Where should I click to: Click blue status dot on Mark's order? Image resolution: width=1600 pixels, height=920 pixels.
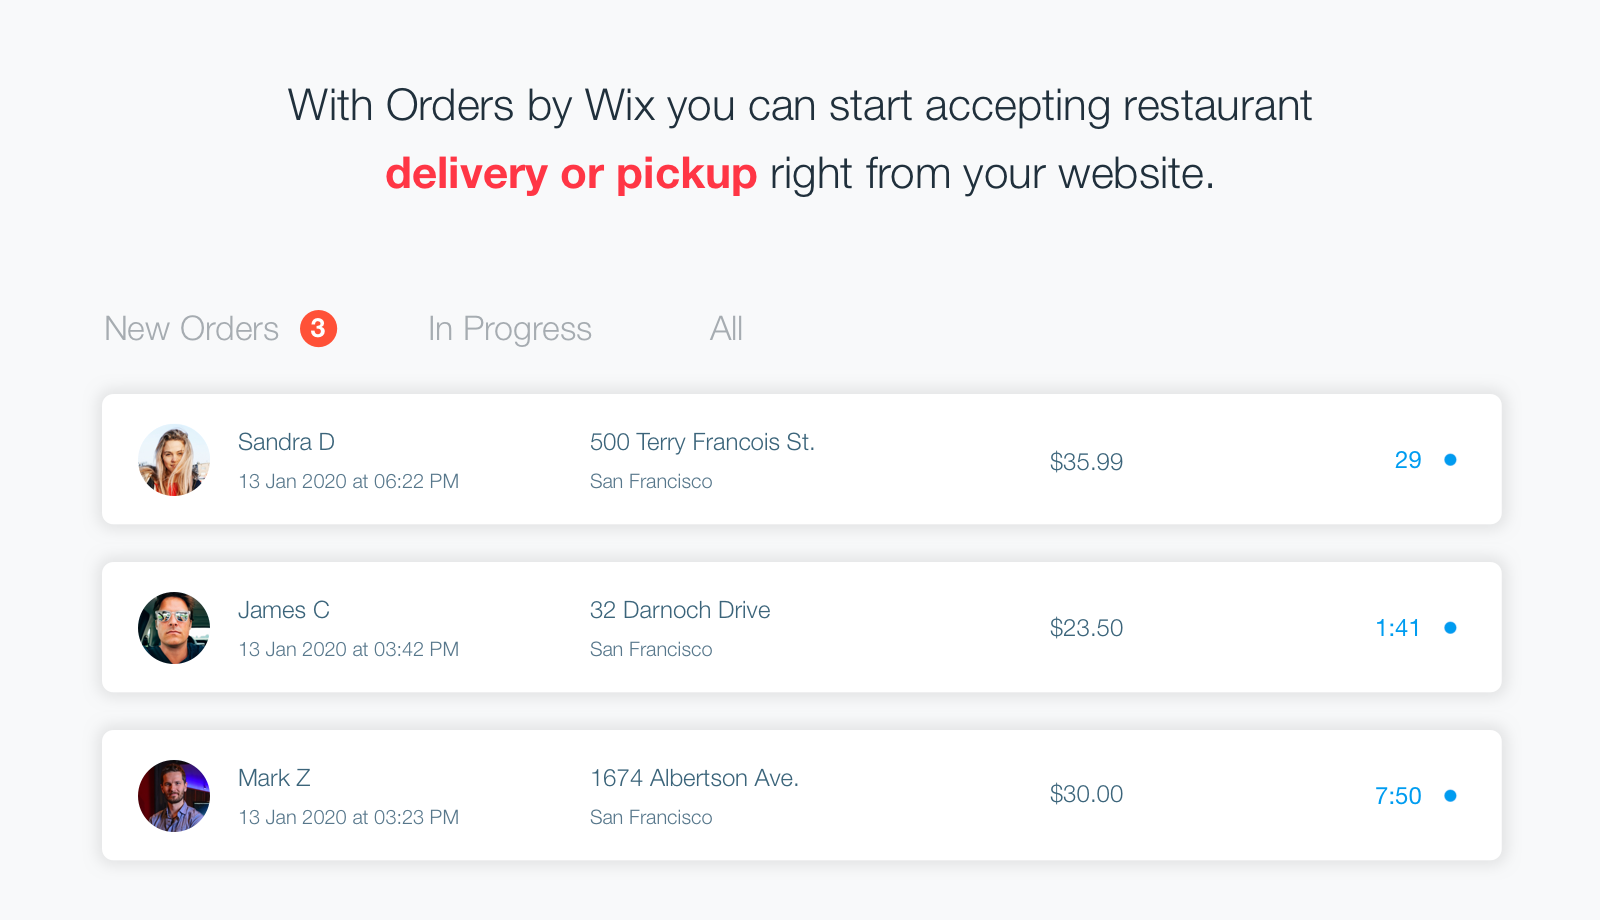(x=1450, y=796)
